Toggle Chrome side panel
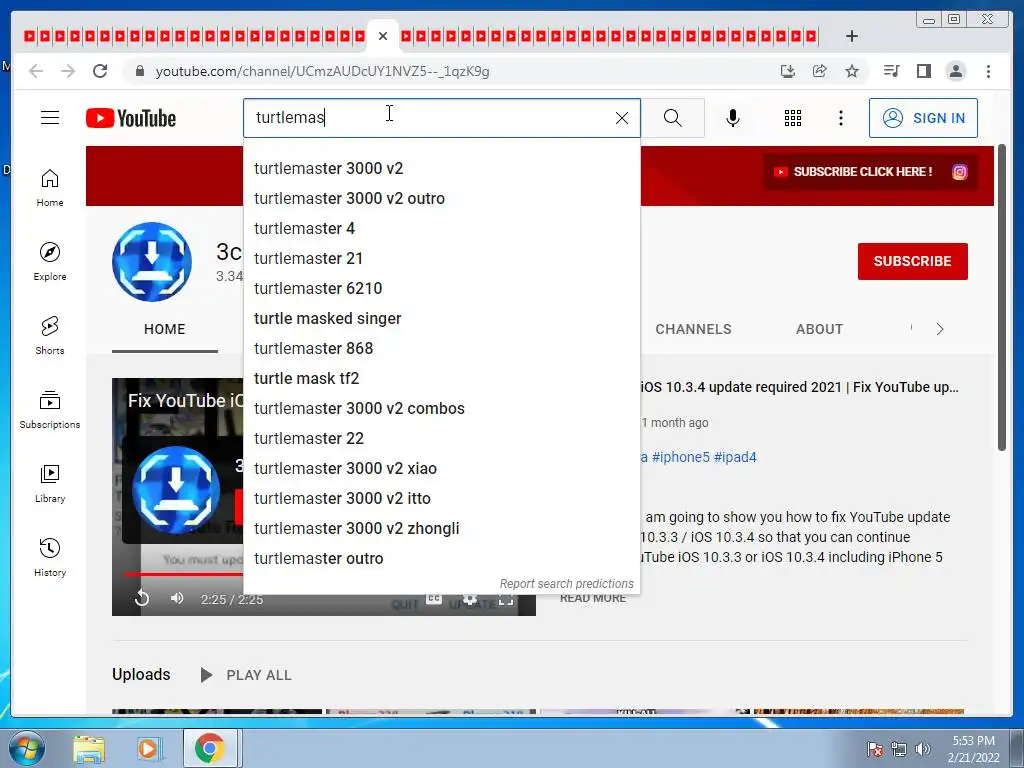 923,71
